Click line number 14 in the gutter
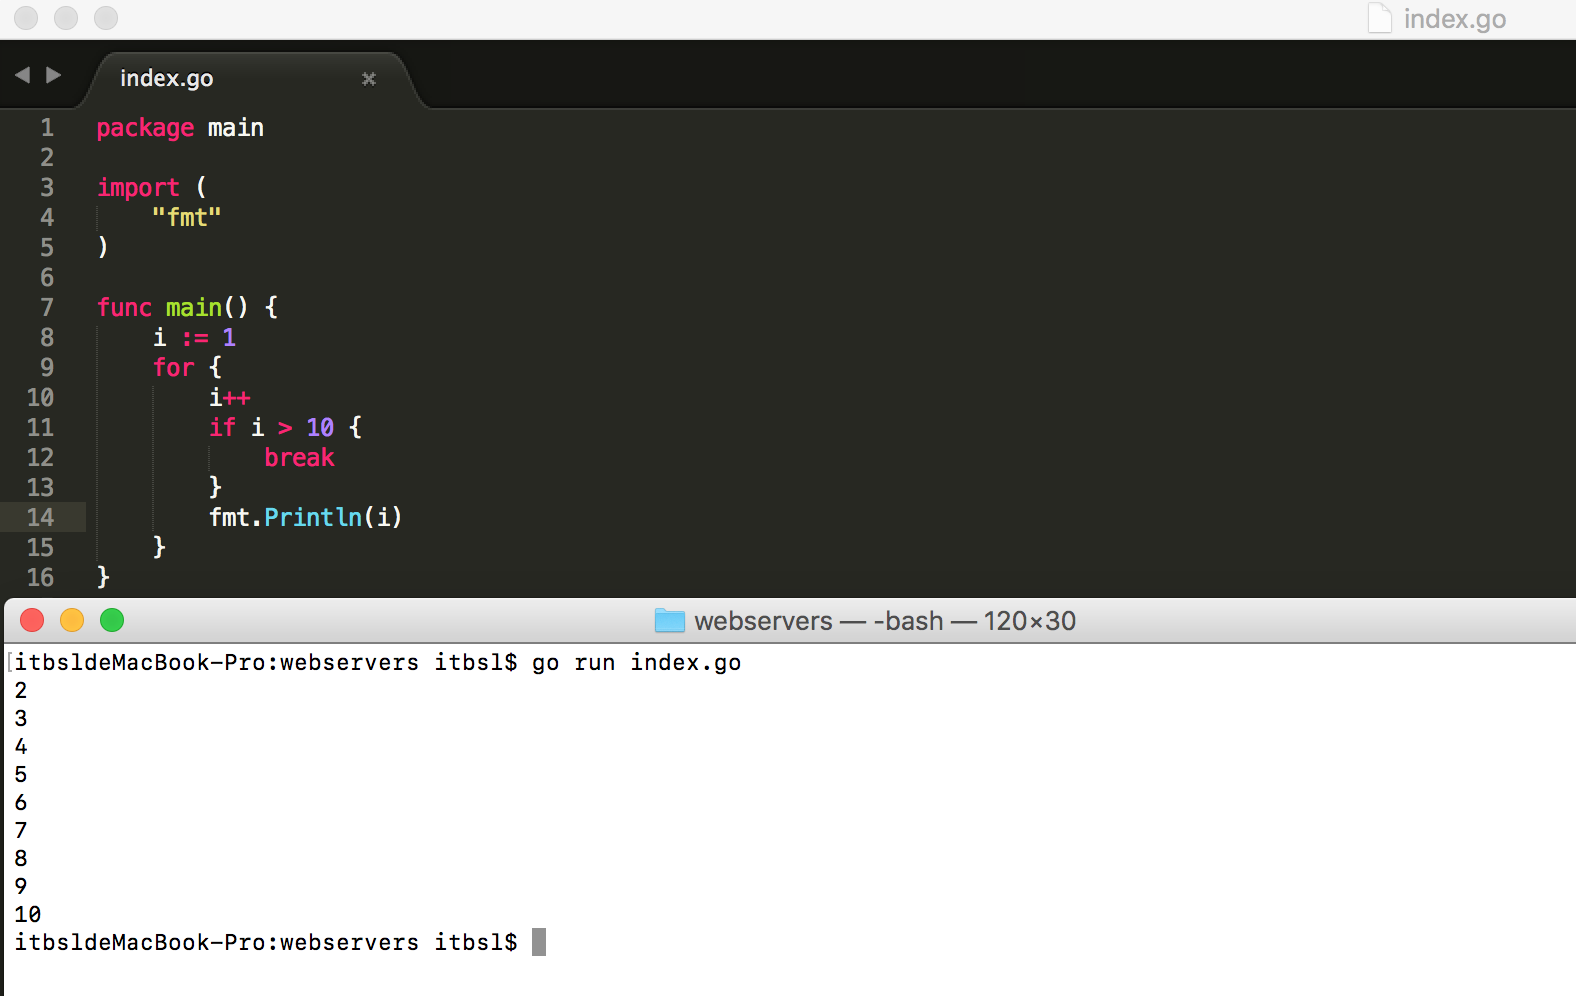This screenshot has width=1576, height=996. click(x=40, y=517)
